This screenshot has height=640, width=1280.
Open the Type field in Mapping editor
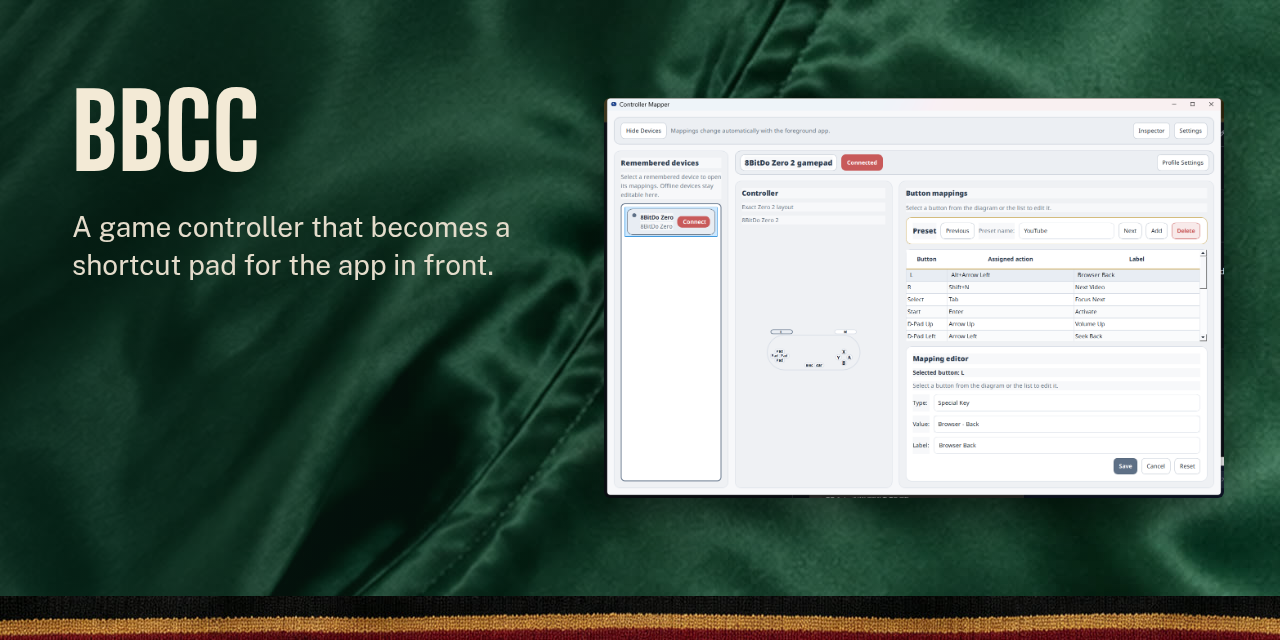click(x=1066, y=403)
